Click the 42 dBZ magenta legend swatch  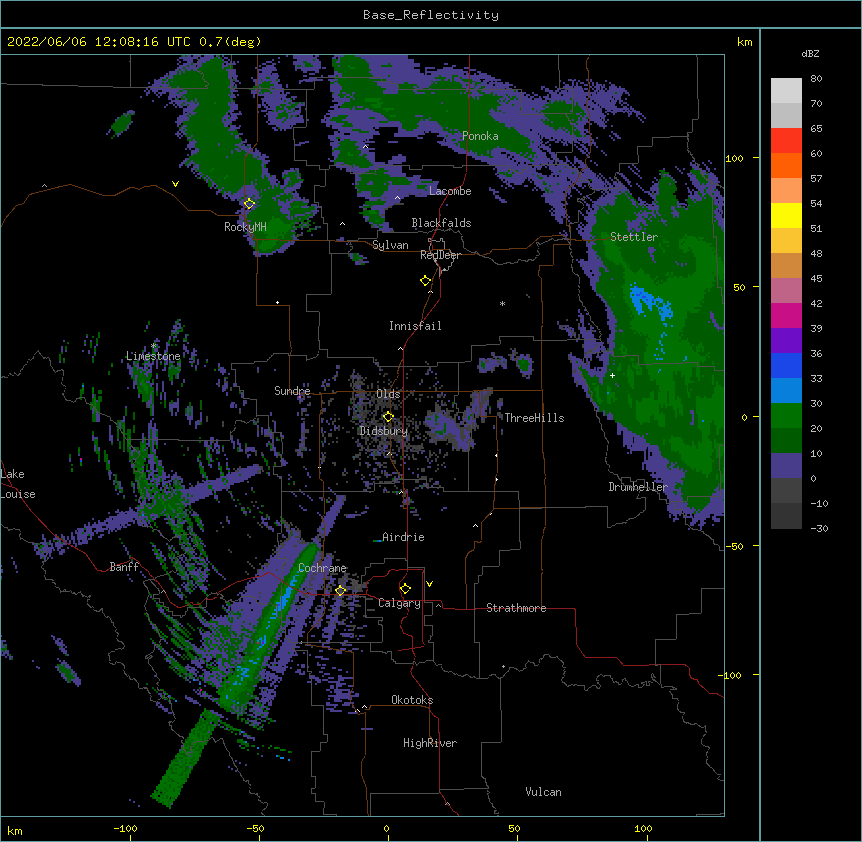point(786,315)
